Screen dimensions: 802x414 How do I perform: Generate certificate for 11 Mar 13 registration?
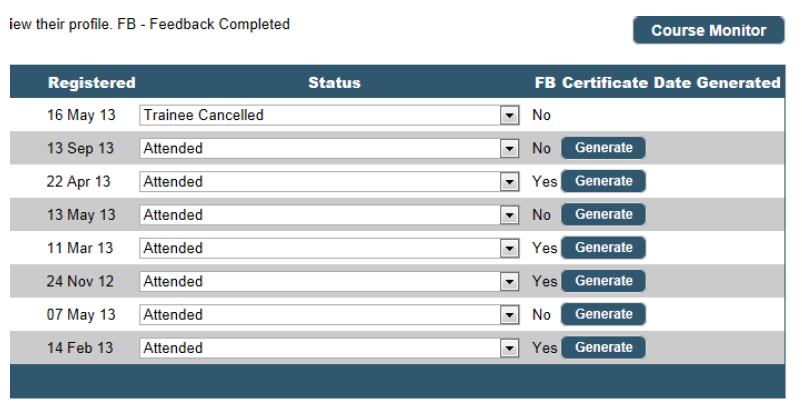click(603, 247)
